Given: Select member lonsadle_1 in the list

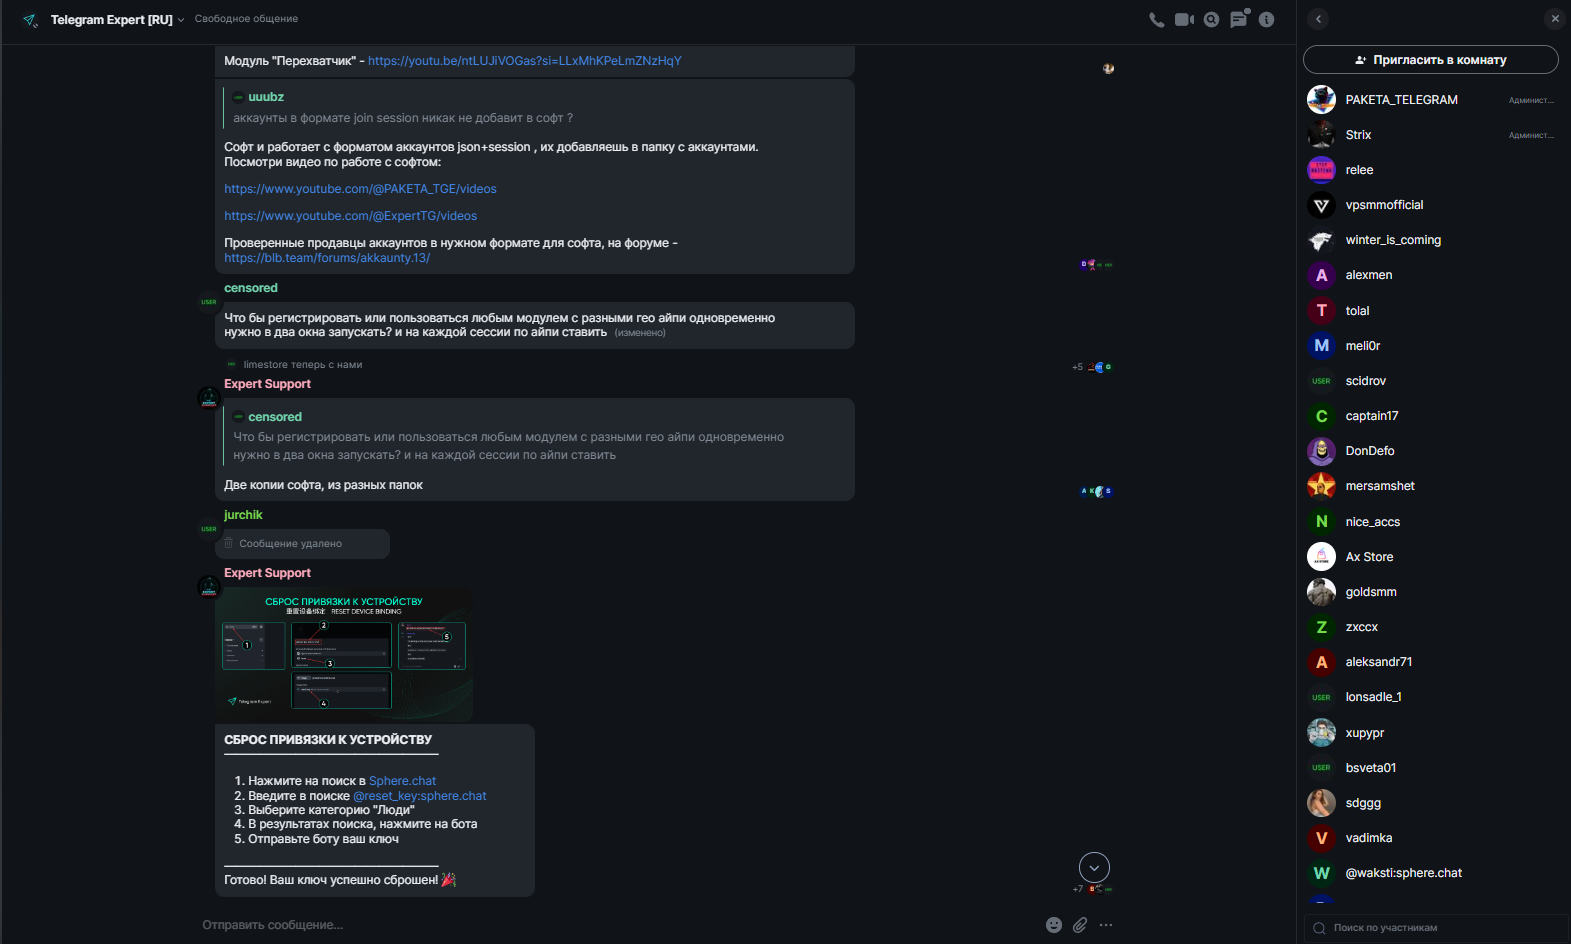Looking at the screenshot, I should coord(1432,697).
